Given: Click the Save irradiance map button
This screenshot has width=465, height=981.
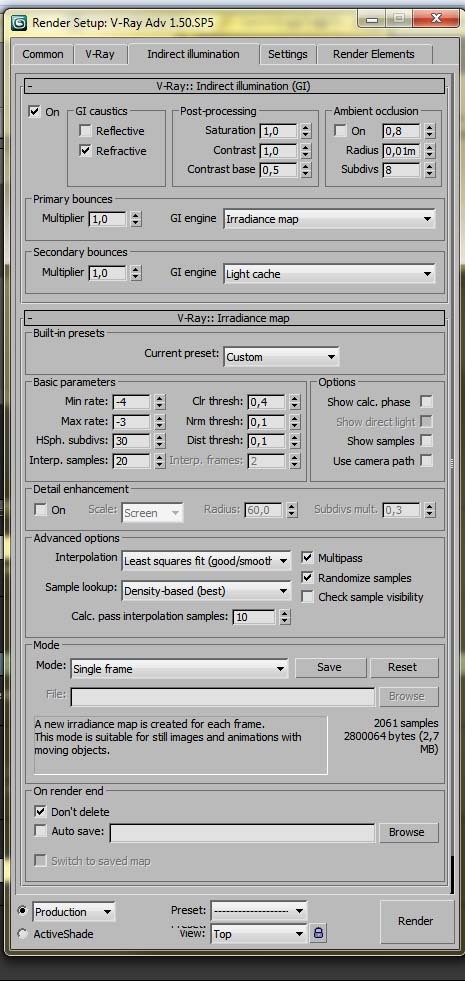Looking at the screenshot, I should pos(330,667).
